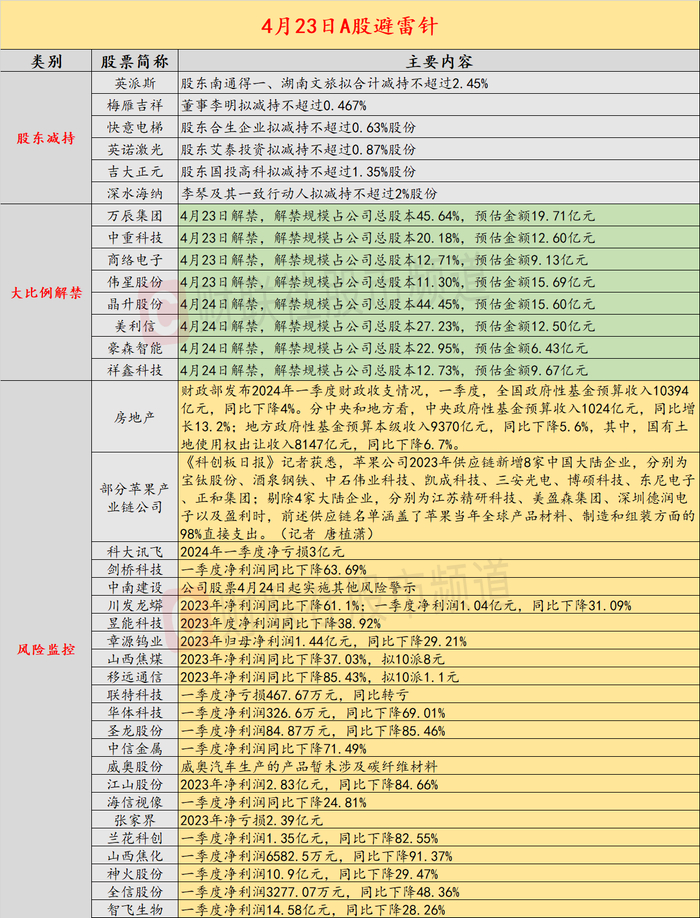This screenshot has width=700, height=918.
Task: Click the '股东减持' category cell
Action: point(46,139)
